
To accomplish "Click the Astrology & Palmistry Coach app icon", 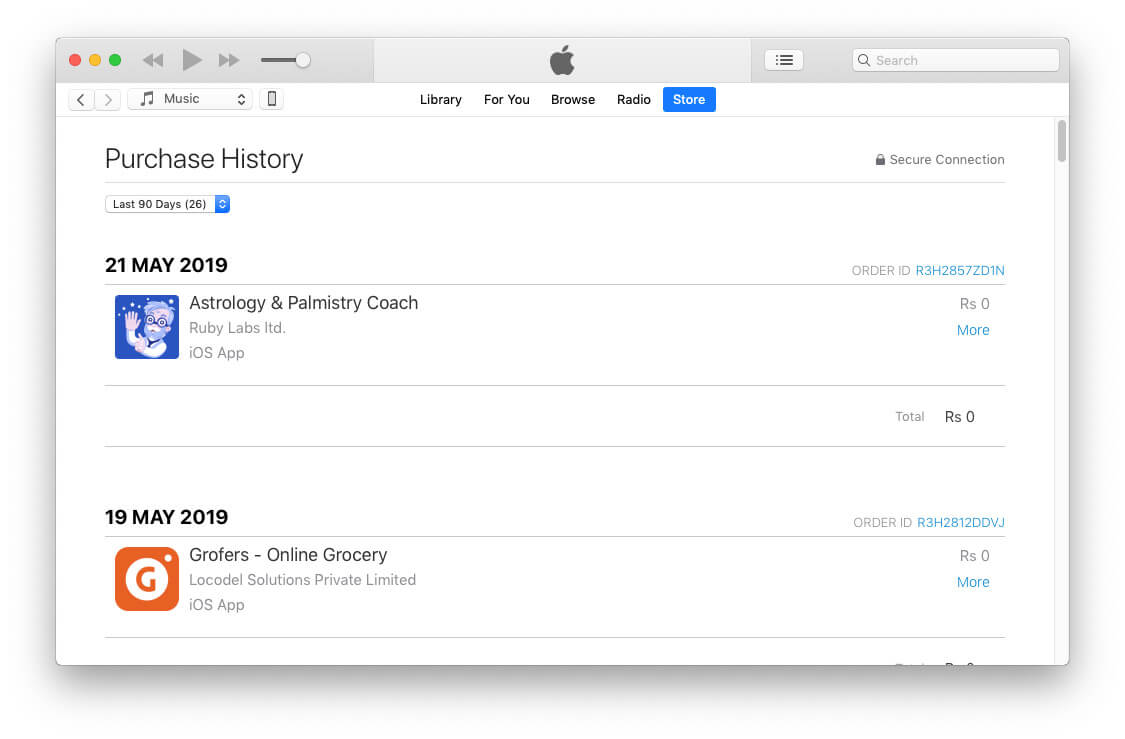I will [147, 327].
